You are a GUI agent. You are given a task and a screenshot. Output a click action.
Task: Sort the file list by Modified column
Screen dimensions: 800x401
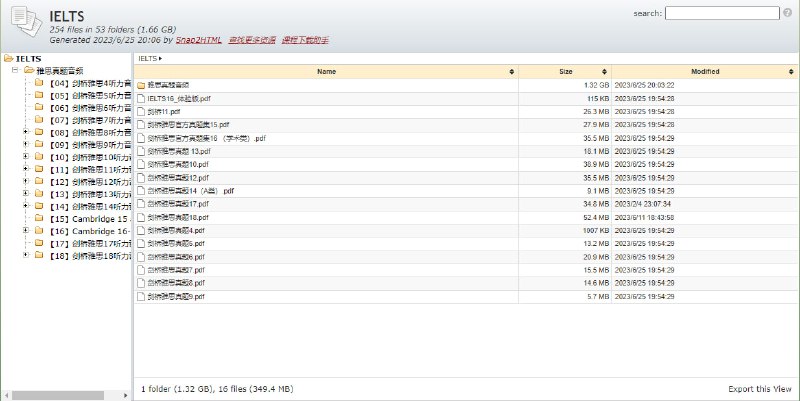tap(704, 72)
